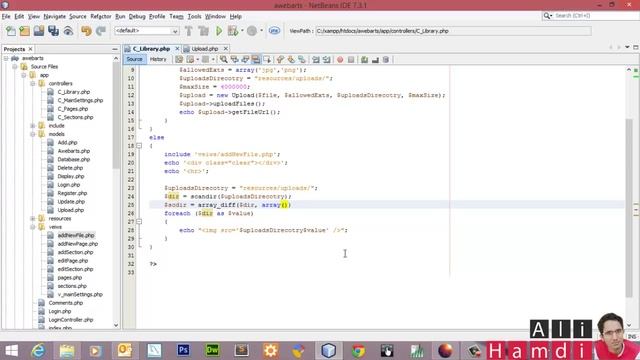Open the Debug Project arrow dropdown
Screen dimensions: 640x360
click(x=242, y=31)
